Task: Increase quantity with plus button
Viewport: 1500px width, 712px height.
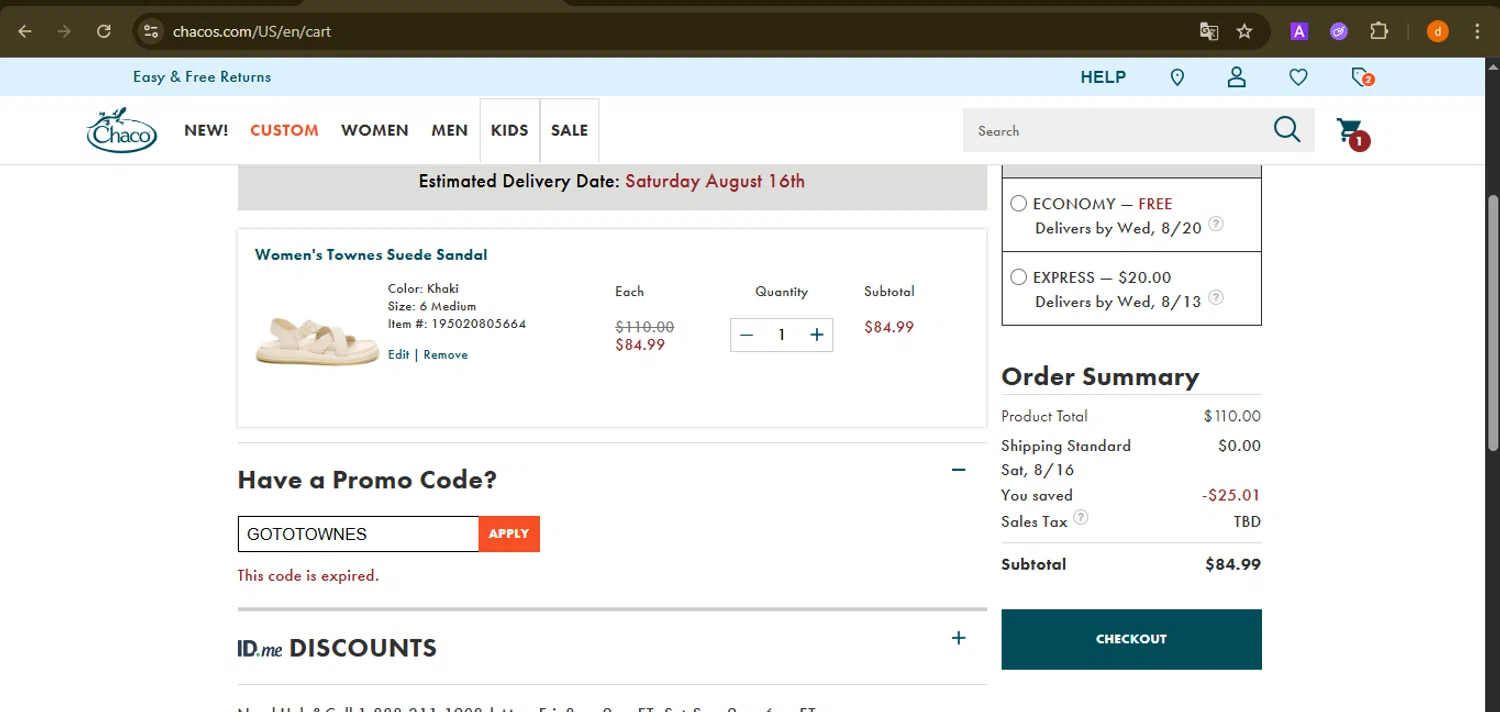Action: [x=817, y=335]
